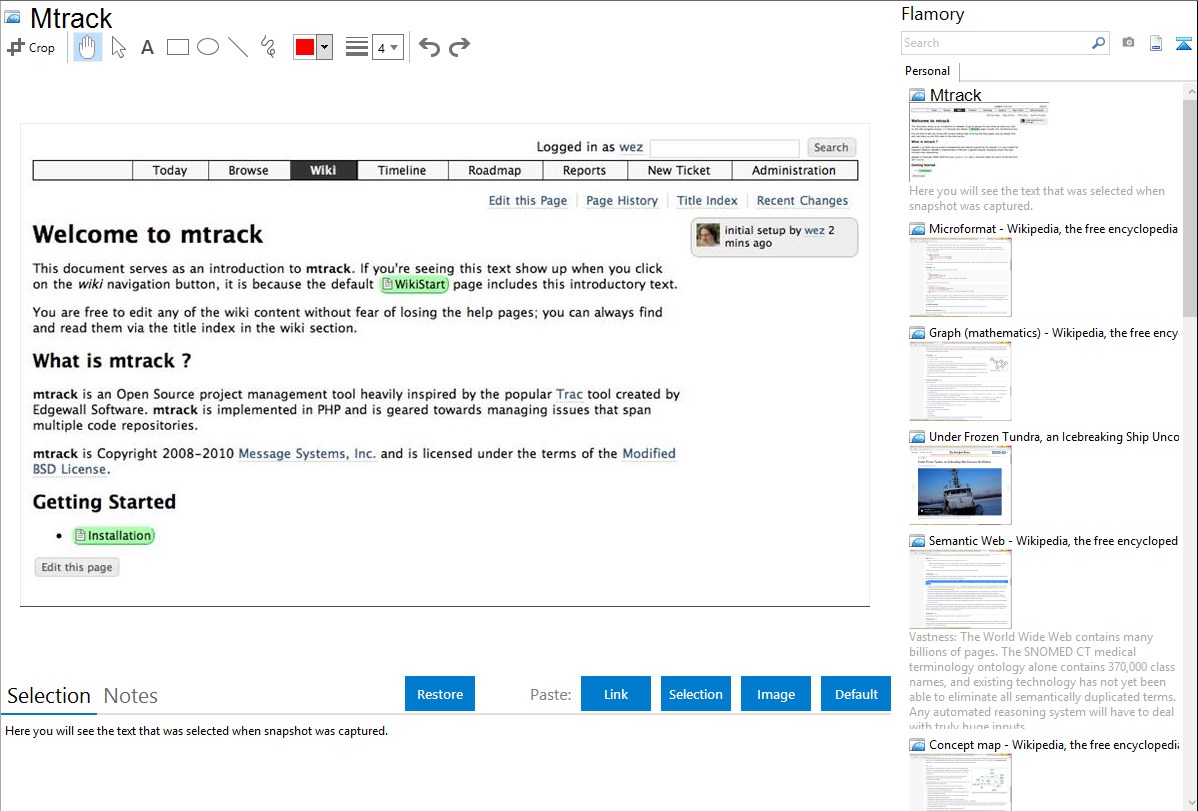The width and height of the screenshot is (1198, 811).
Task: Click the document icon beside the camera
Action: pos(1156,43)
